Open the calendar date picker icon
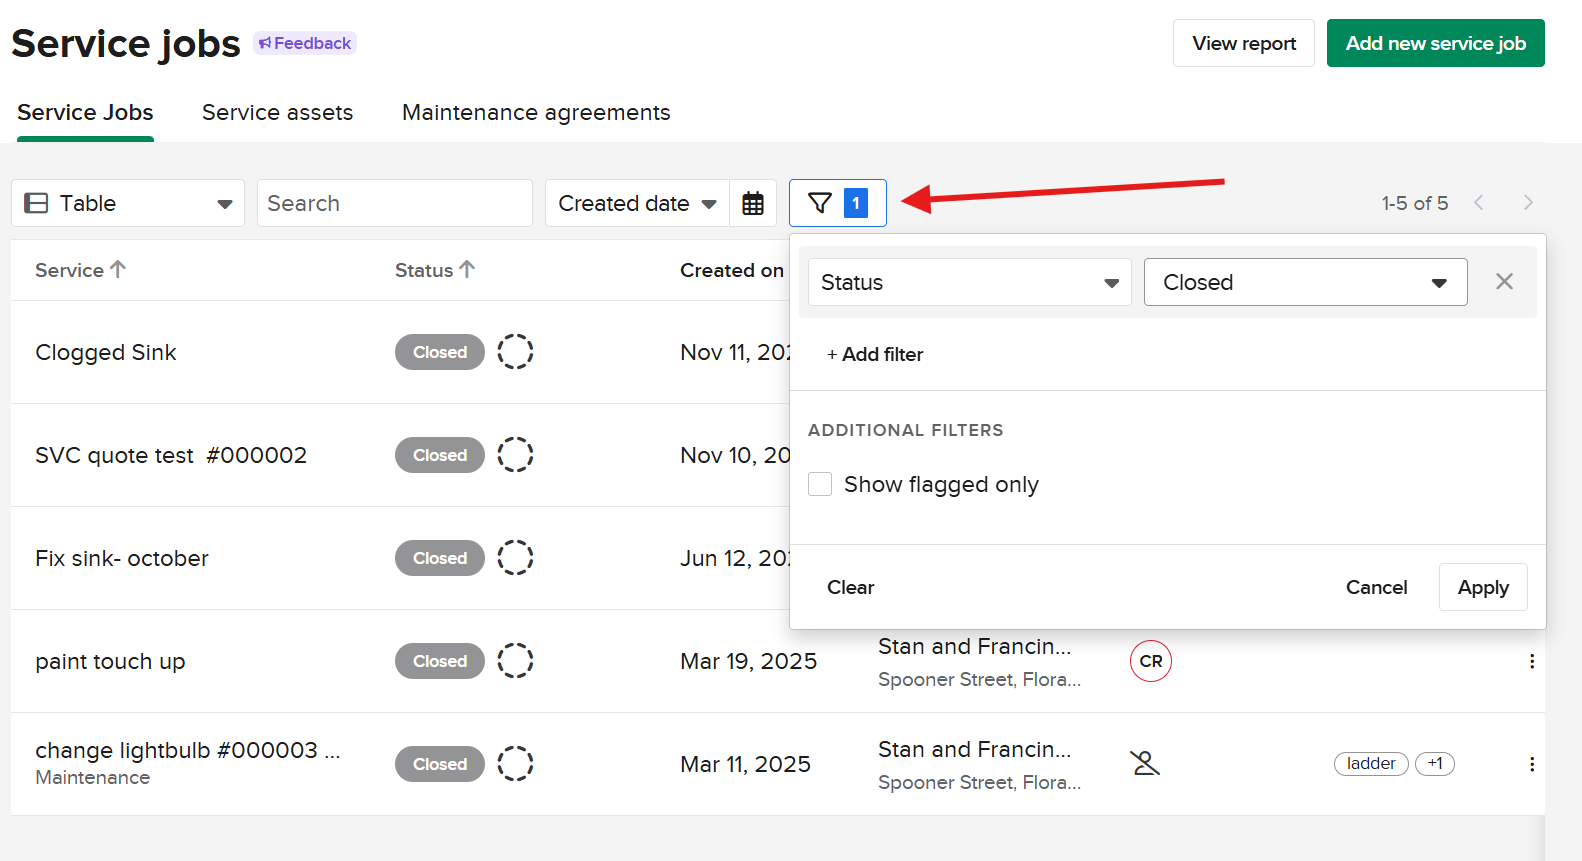The image size is (1582, 861). (753, 203)
